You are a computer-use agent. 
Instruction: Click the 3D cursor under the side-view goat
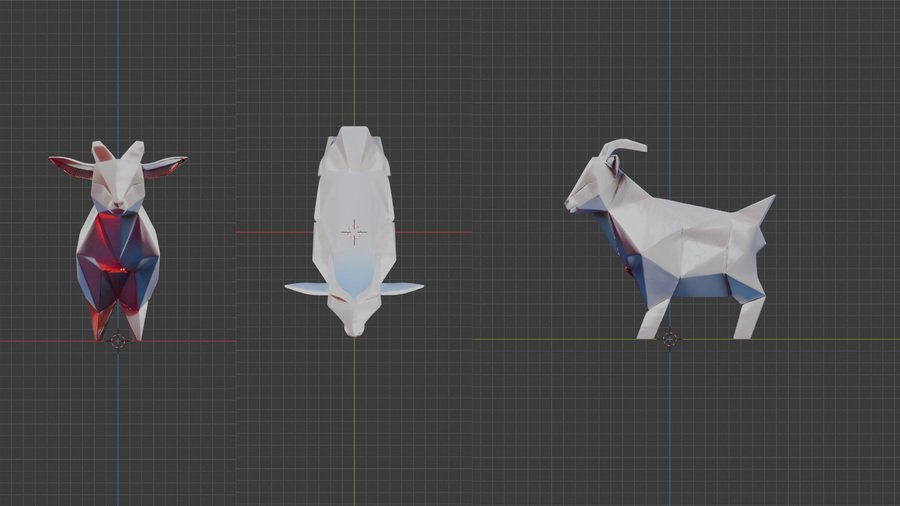670,339
